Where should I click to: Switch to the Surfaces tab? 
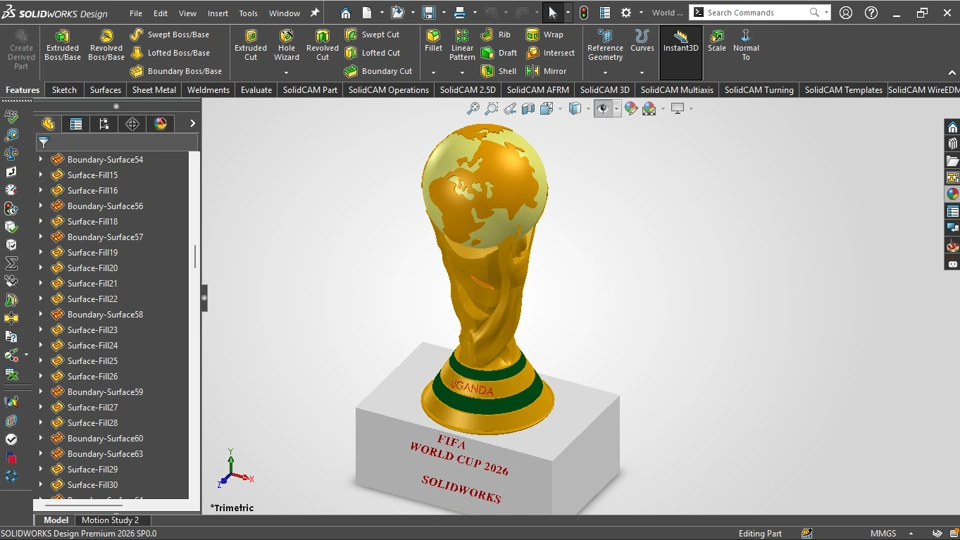coord(105,89)
